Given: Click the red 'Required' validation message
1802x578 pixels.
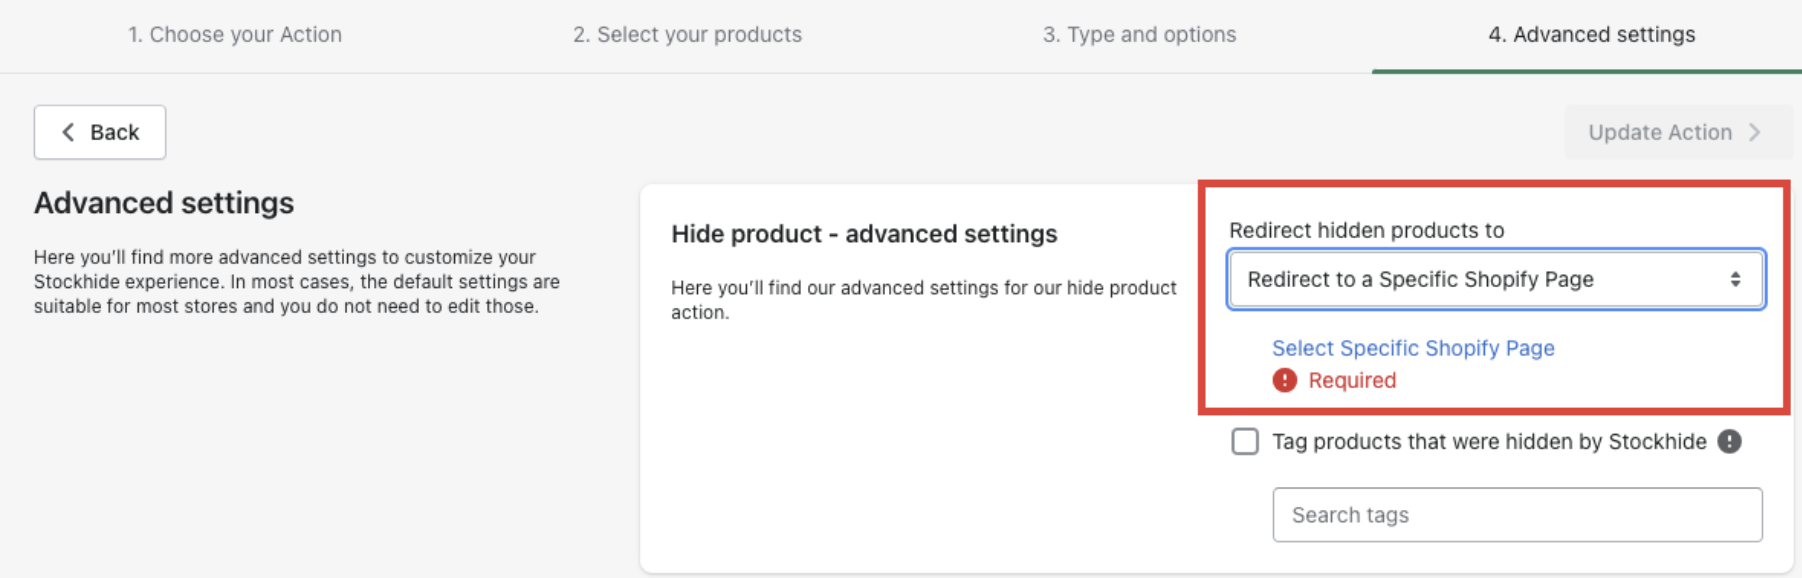Looking at the screenshot, I should [1352, 380].
